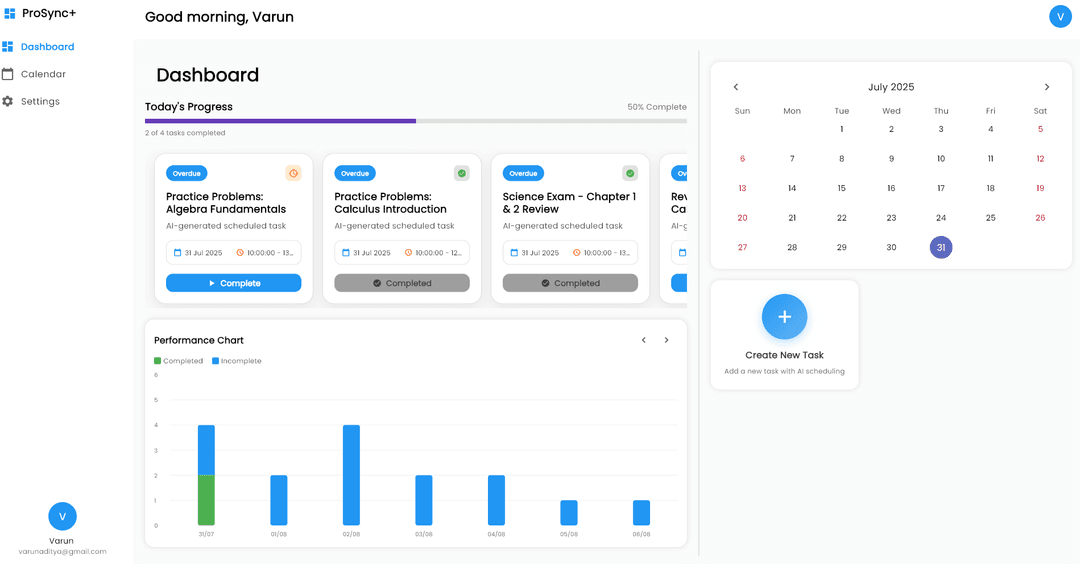Screen dimensions: 1080x564
Task: Select July 31 in the calendar
Action: (x=941, y=247)
